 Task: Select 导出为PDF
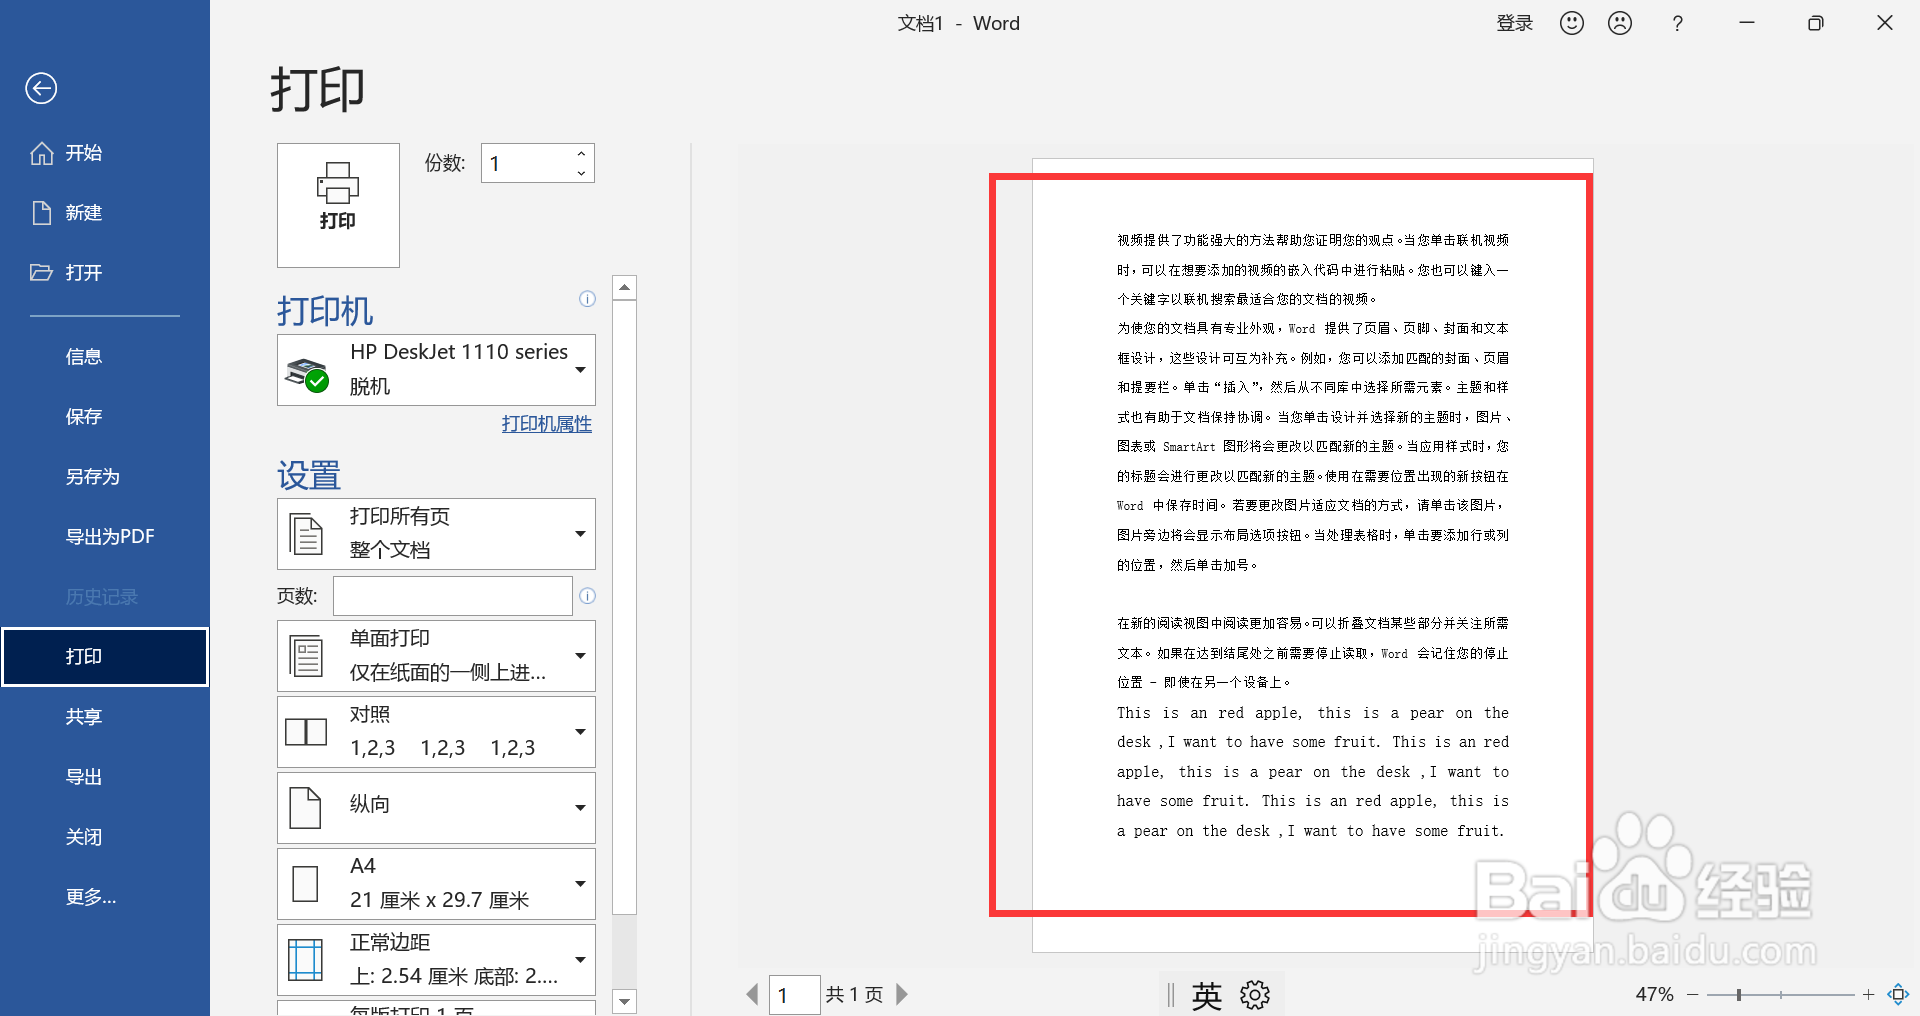coord(110,537)
